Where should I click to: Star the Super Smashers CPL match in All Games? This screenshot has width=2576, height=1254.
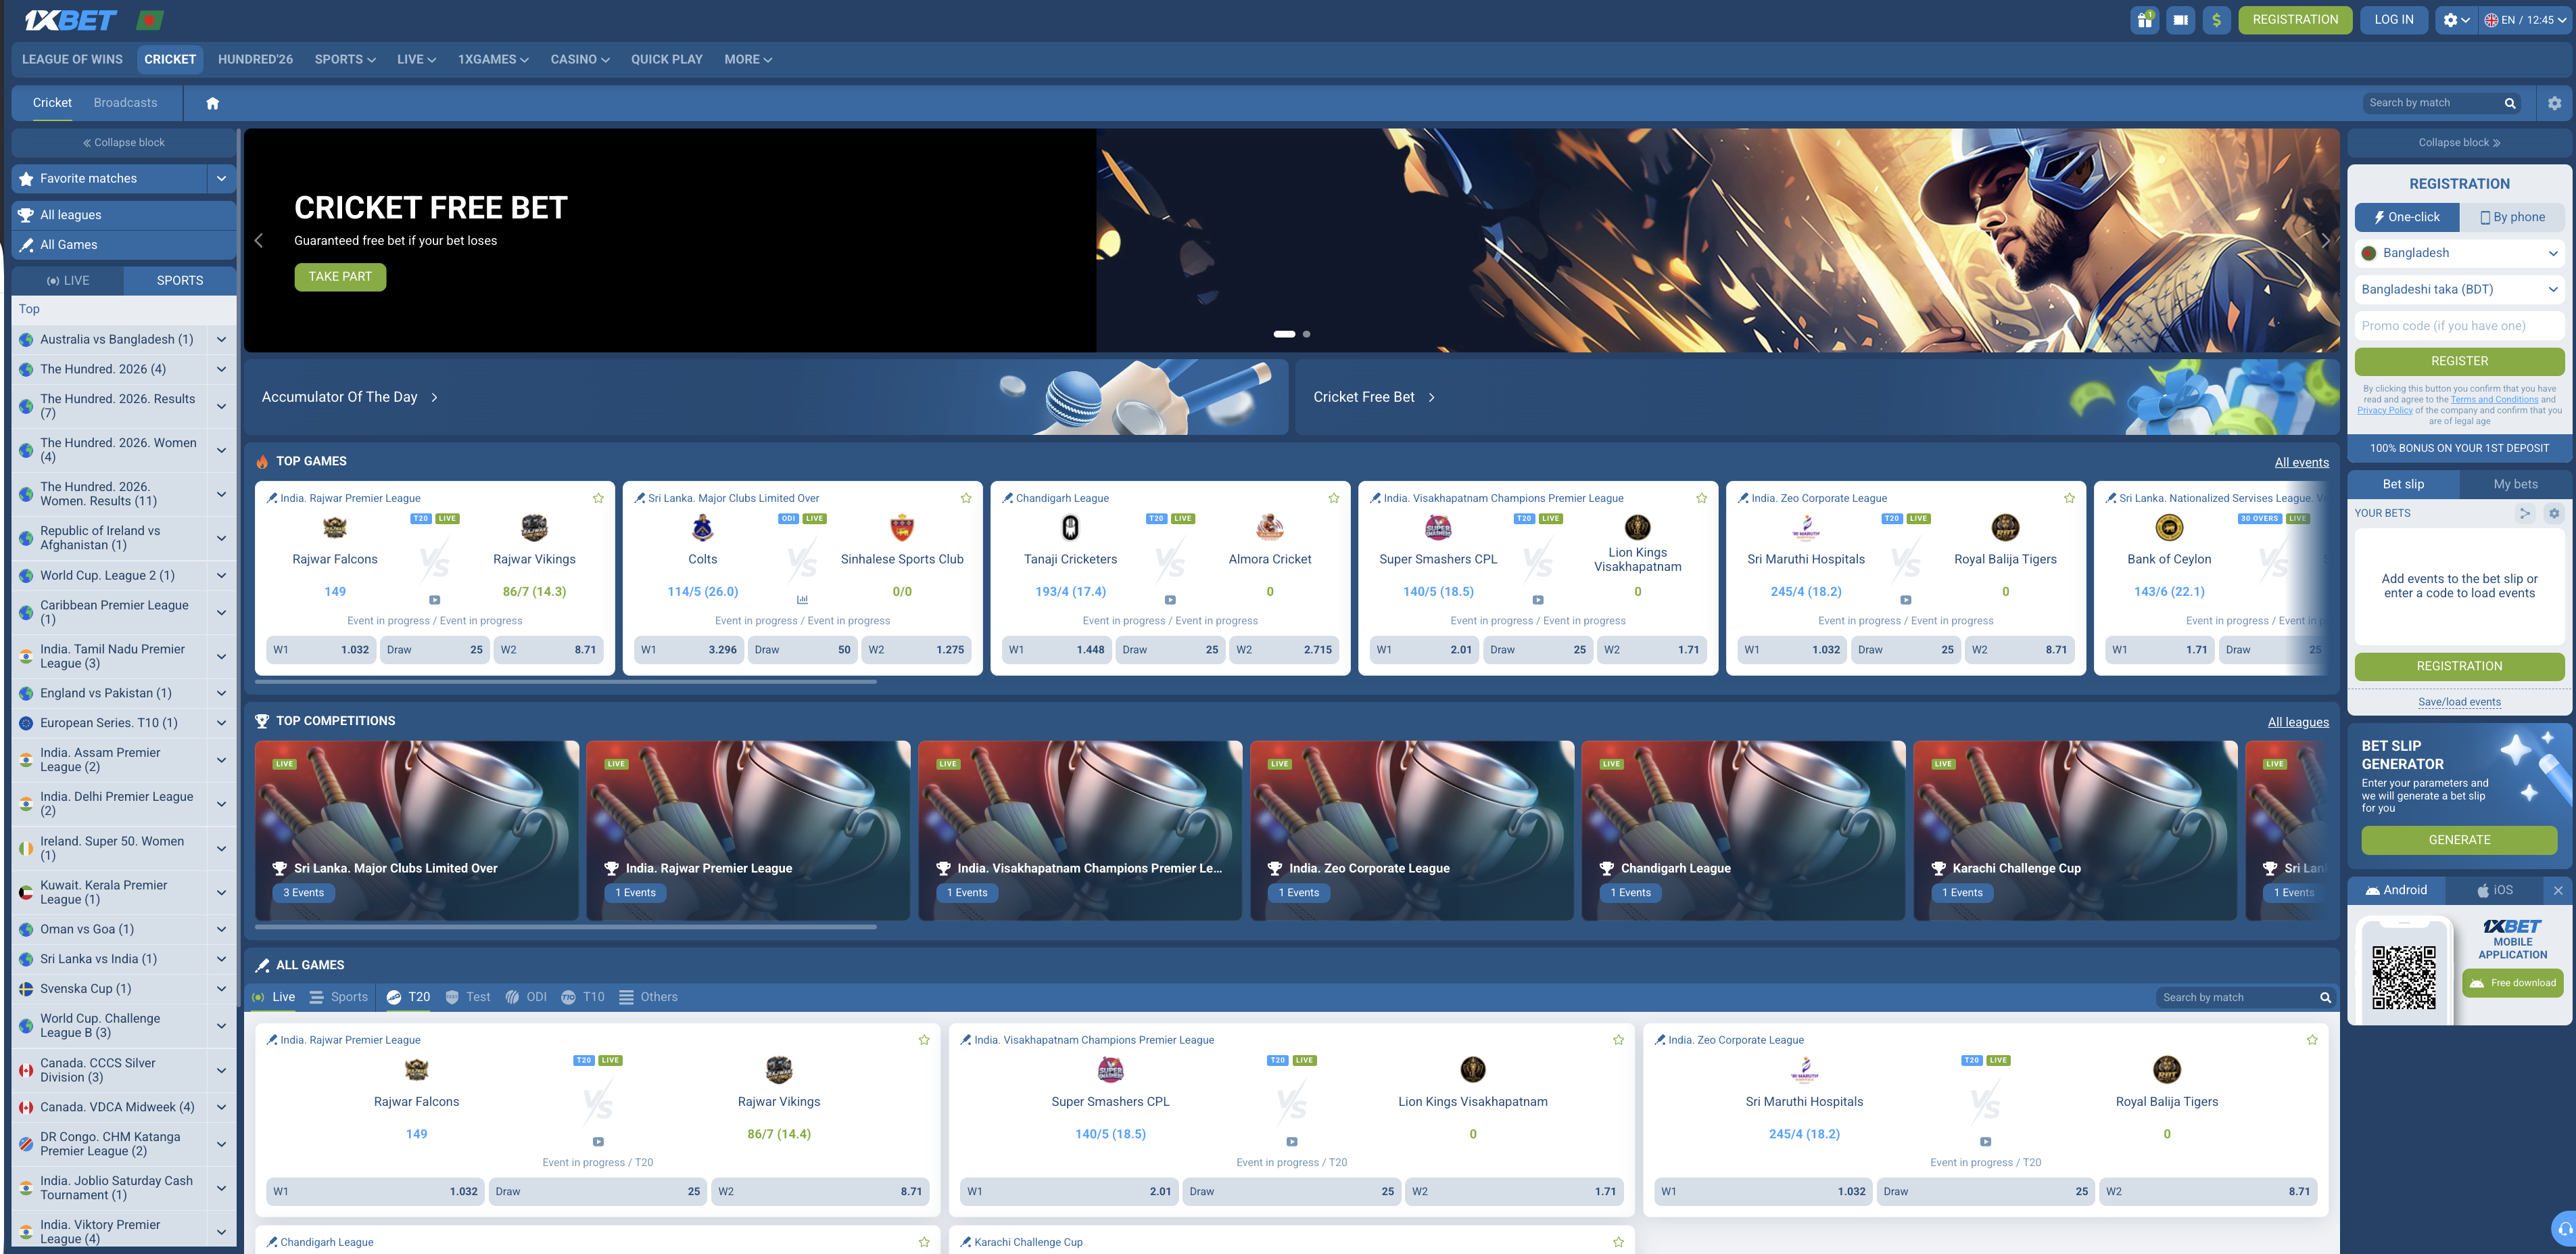1618,1040
